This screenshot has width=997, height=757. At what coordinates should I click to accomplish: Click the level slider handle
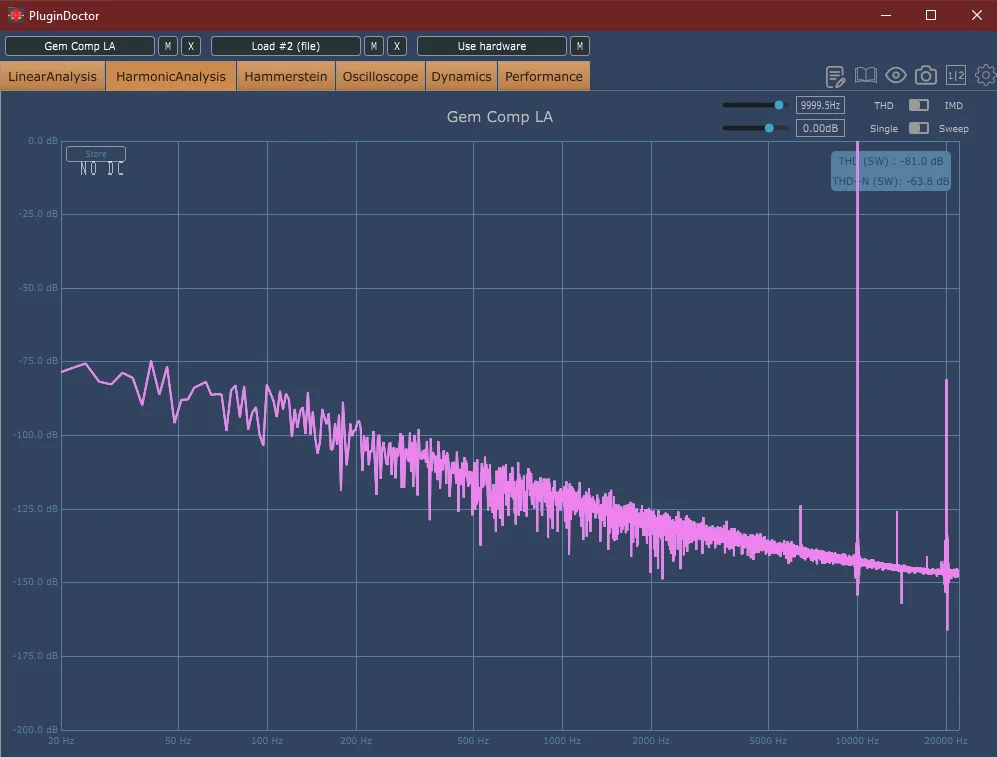tap(769, 128)
